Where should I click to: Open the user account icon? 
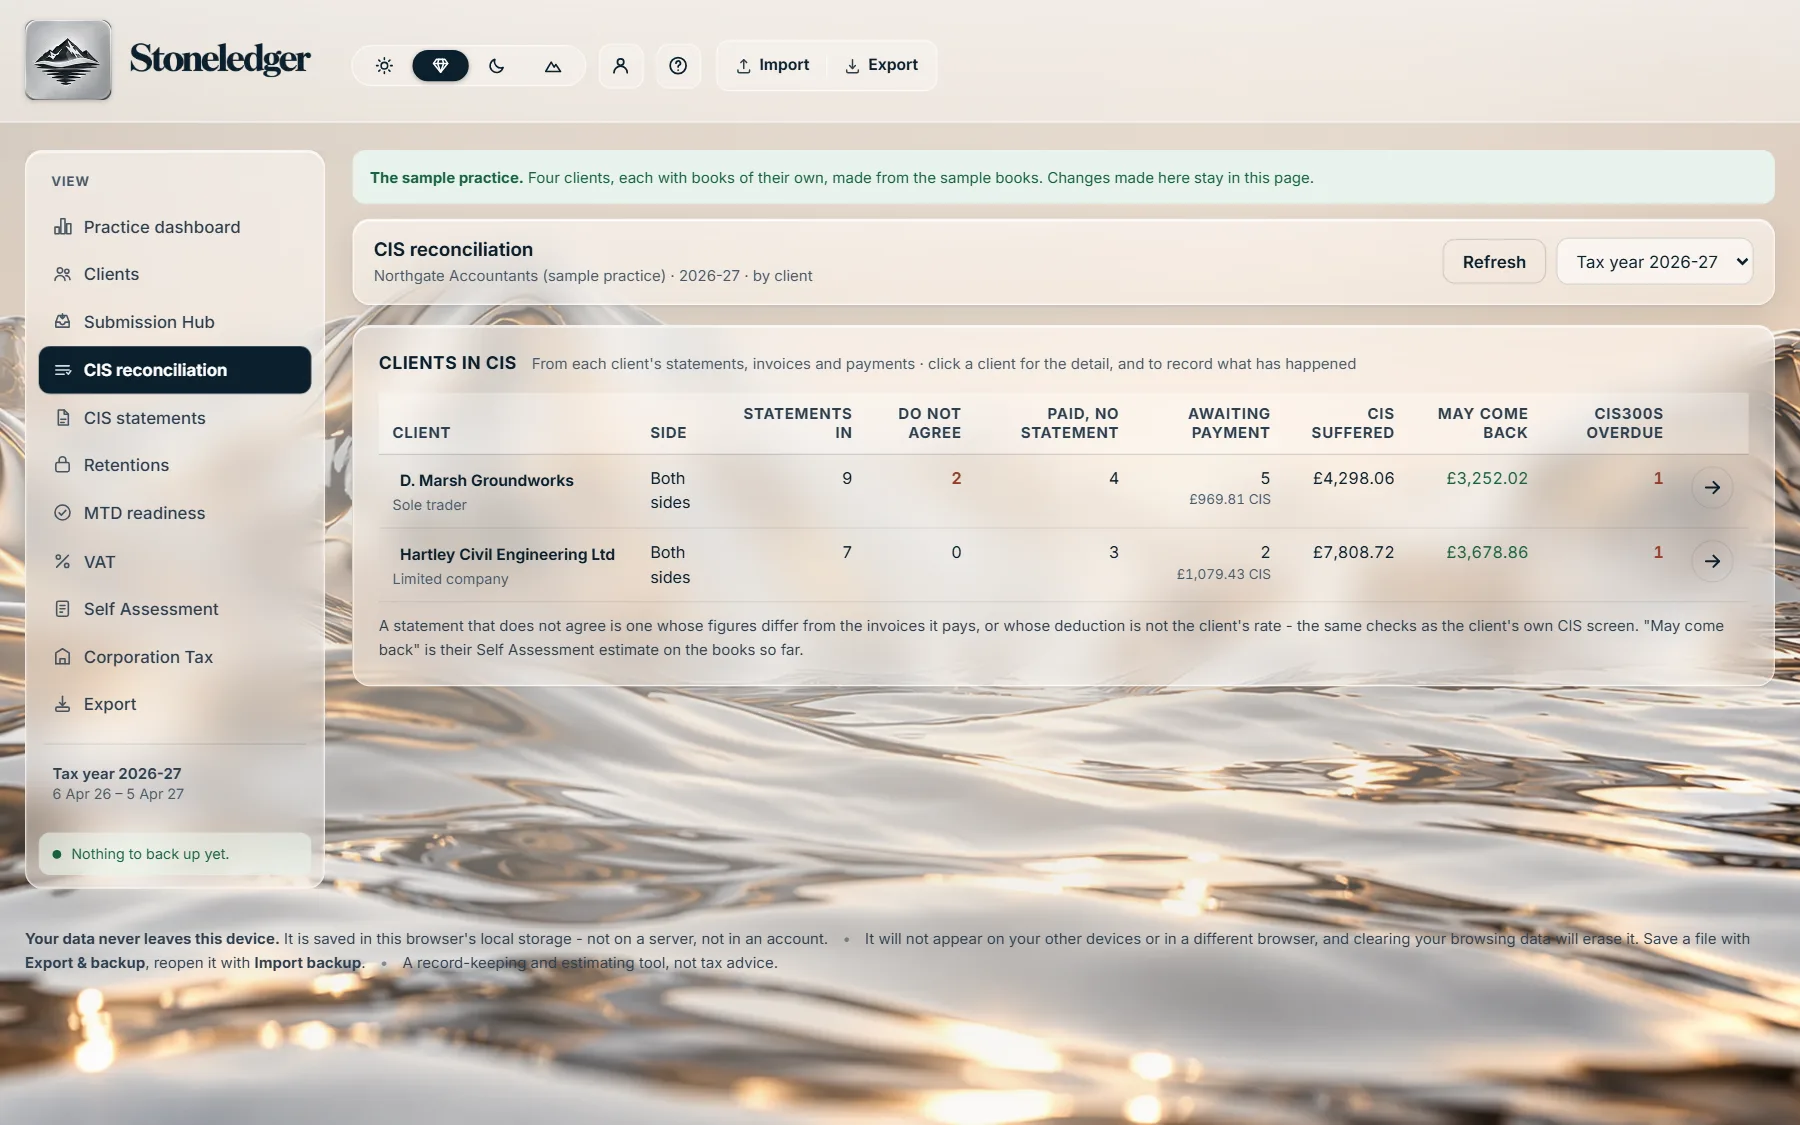coord(621,66)
